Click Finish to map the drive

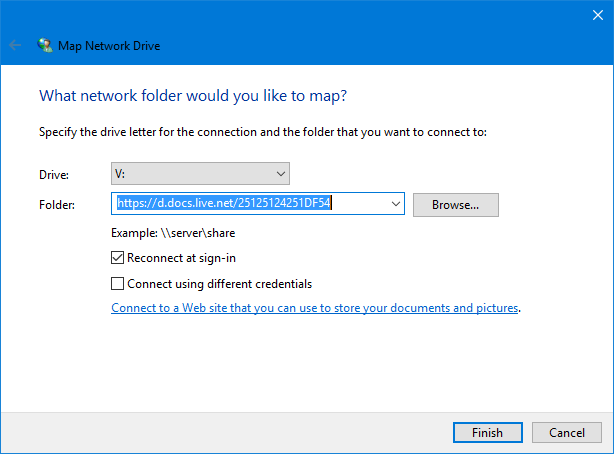[488, 432]
